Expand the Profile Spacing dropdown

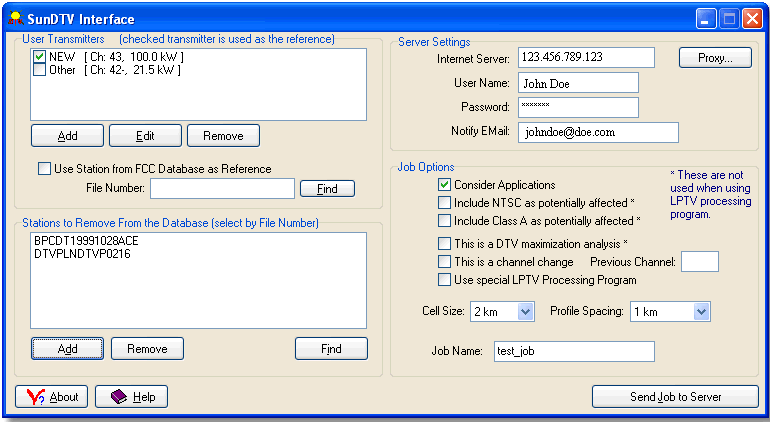click(x=701, y=312)
